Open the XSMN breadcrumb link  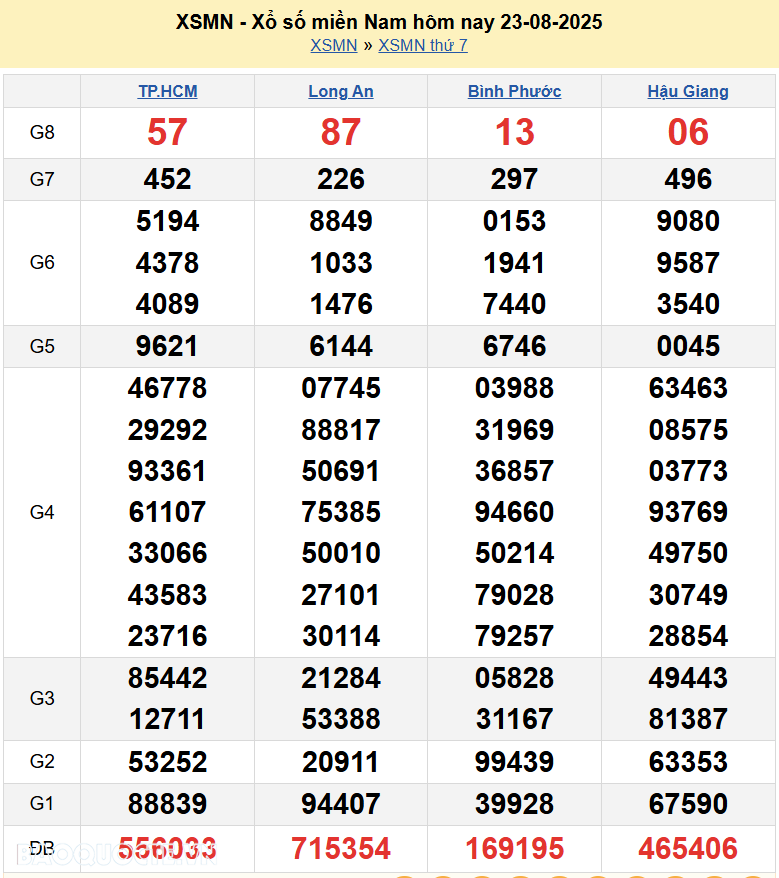(x=333, y=45)
